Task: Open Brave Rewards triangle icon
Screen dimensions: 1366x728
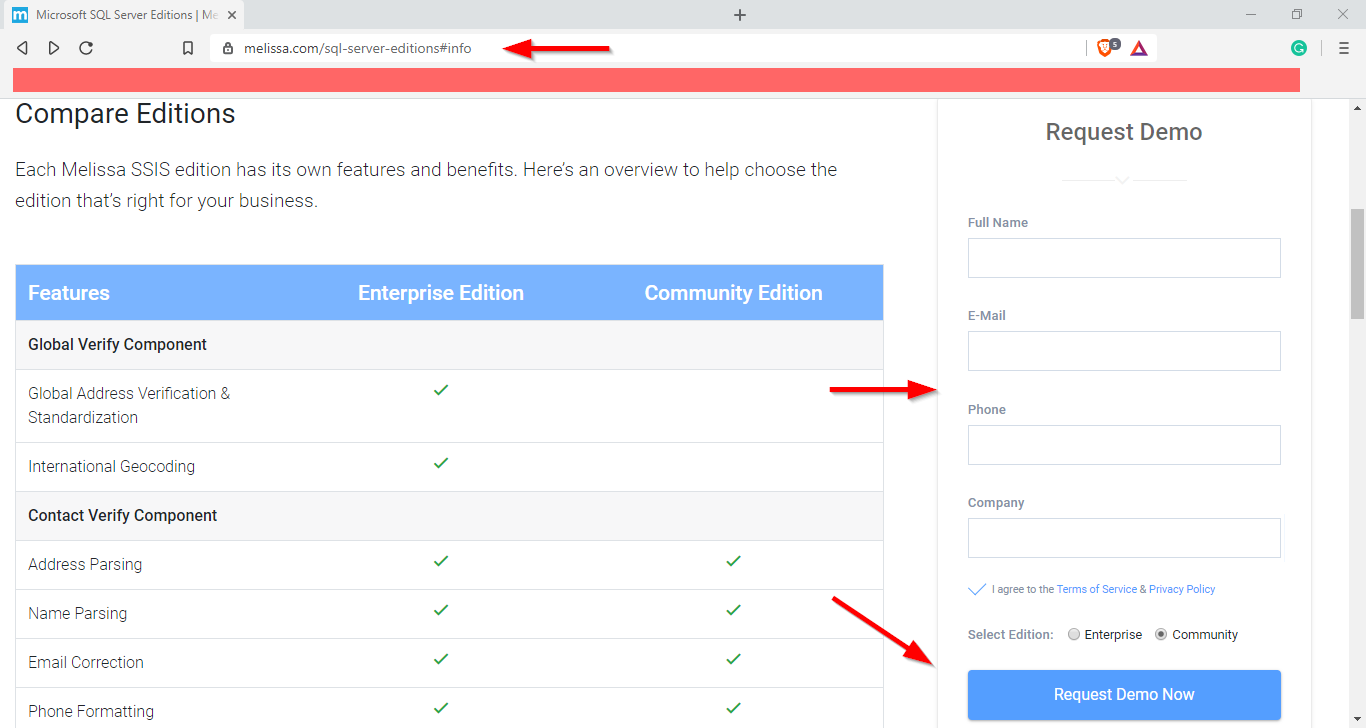Action: 1139,48
